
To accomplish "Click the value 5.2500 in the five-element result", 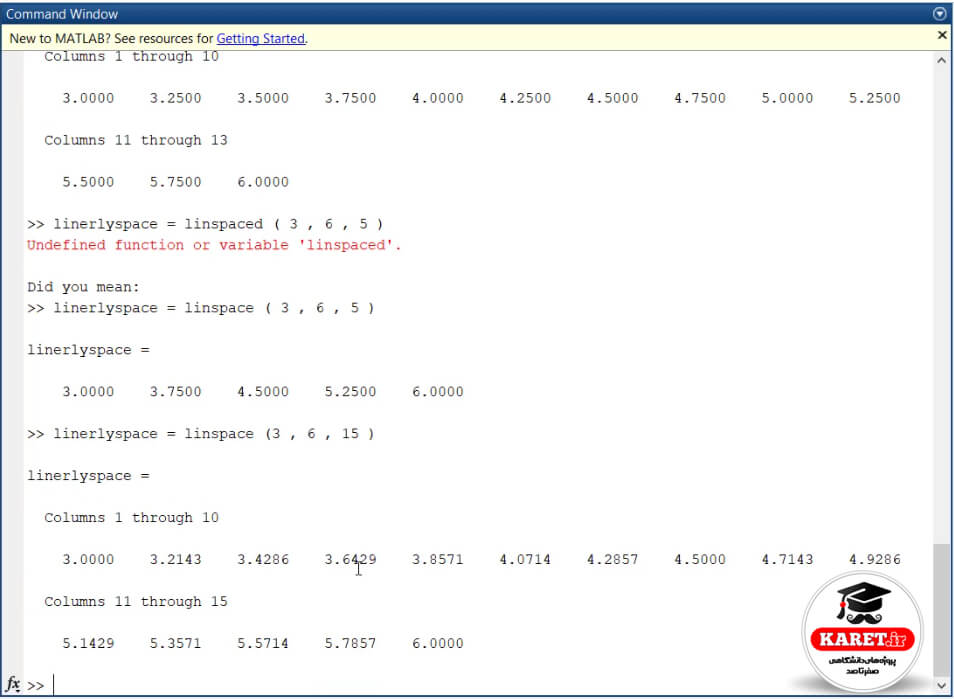I will 350,392.
